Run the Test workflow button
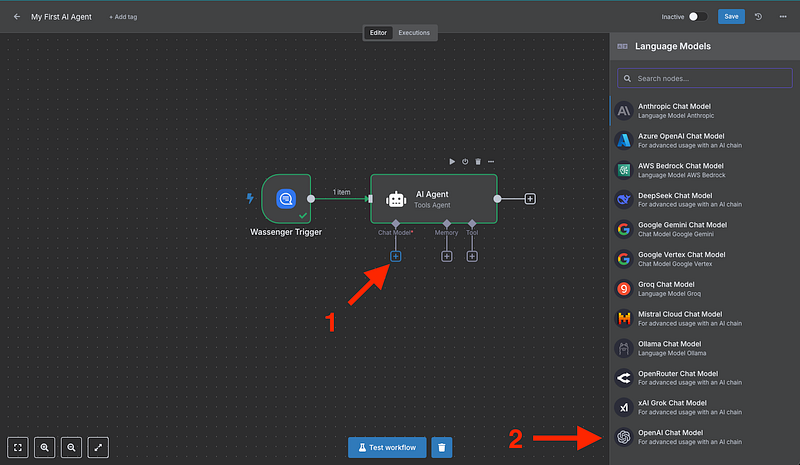The height and width of the screenshot is (465, 800). tap(387, 447)
